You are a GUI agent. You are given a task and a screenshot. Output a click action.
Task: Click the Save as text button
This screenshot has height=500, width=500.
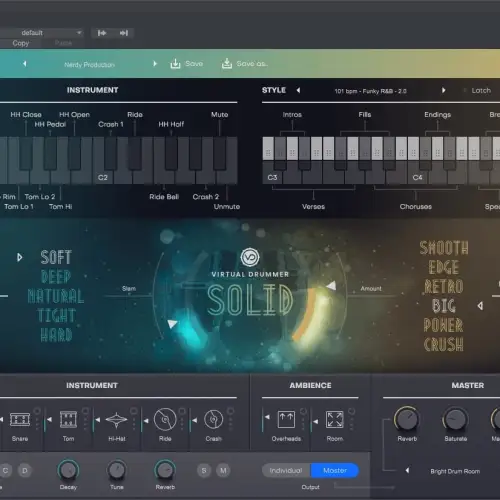pyautogui.click(x=252, y=63)
